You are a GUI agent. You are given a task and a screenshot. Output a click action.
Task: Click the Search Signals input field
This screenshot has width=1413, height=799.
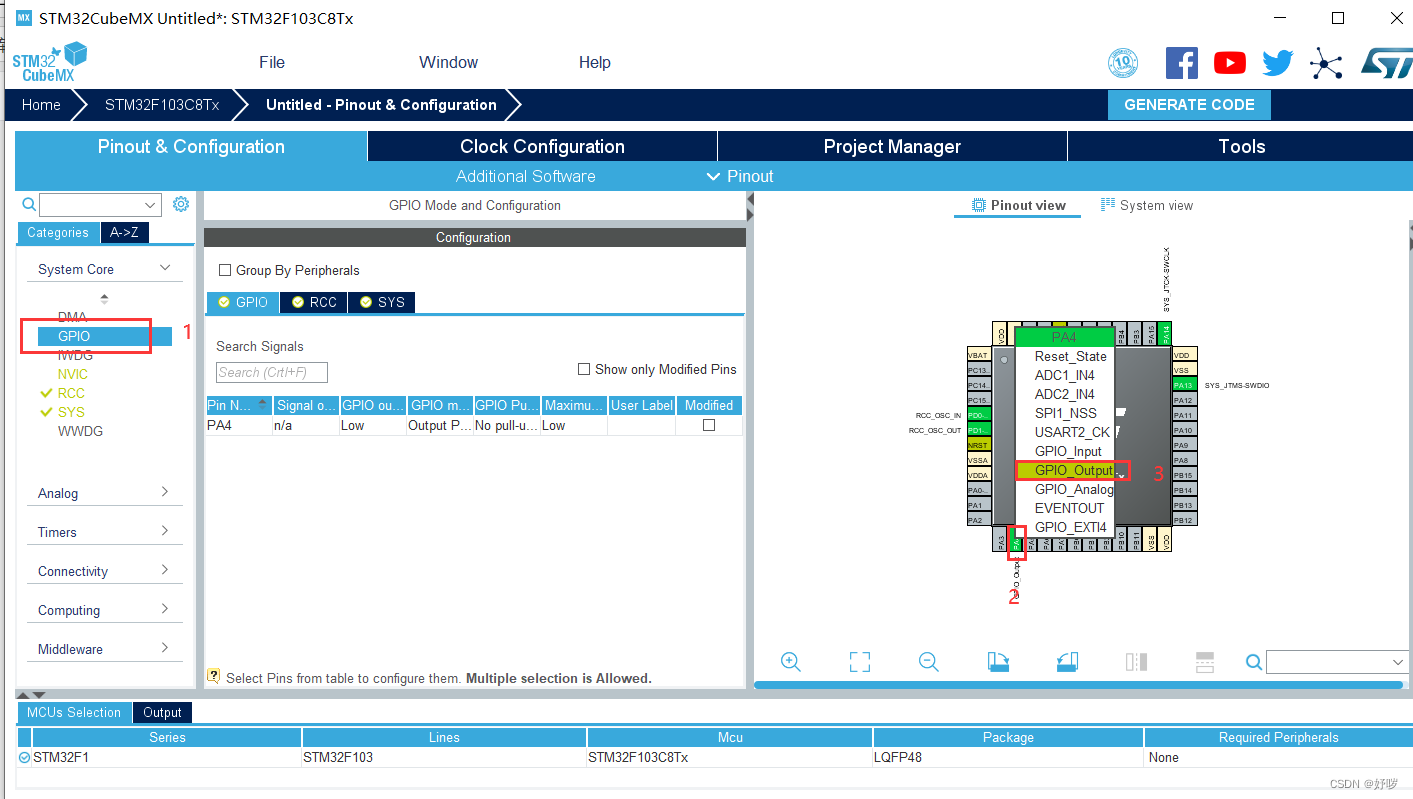(272, 372)
